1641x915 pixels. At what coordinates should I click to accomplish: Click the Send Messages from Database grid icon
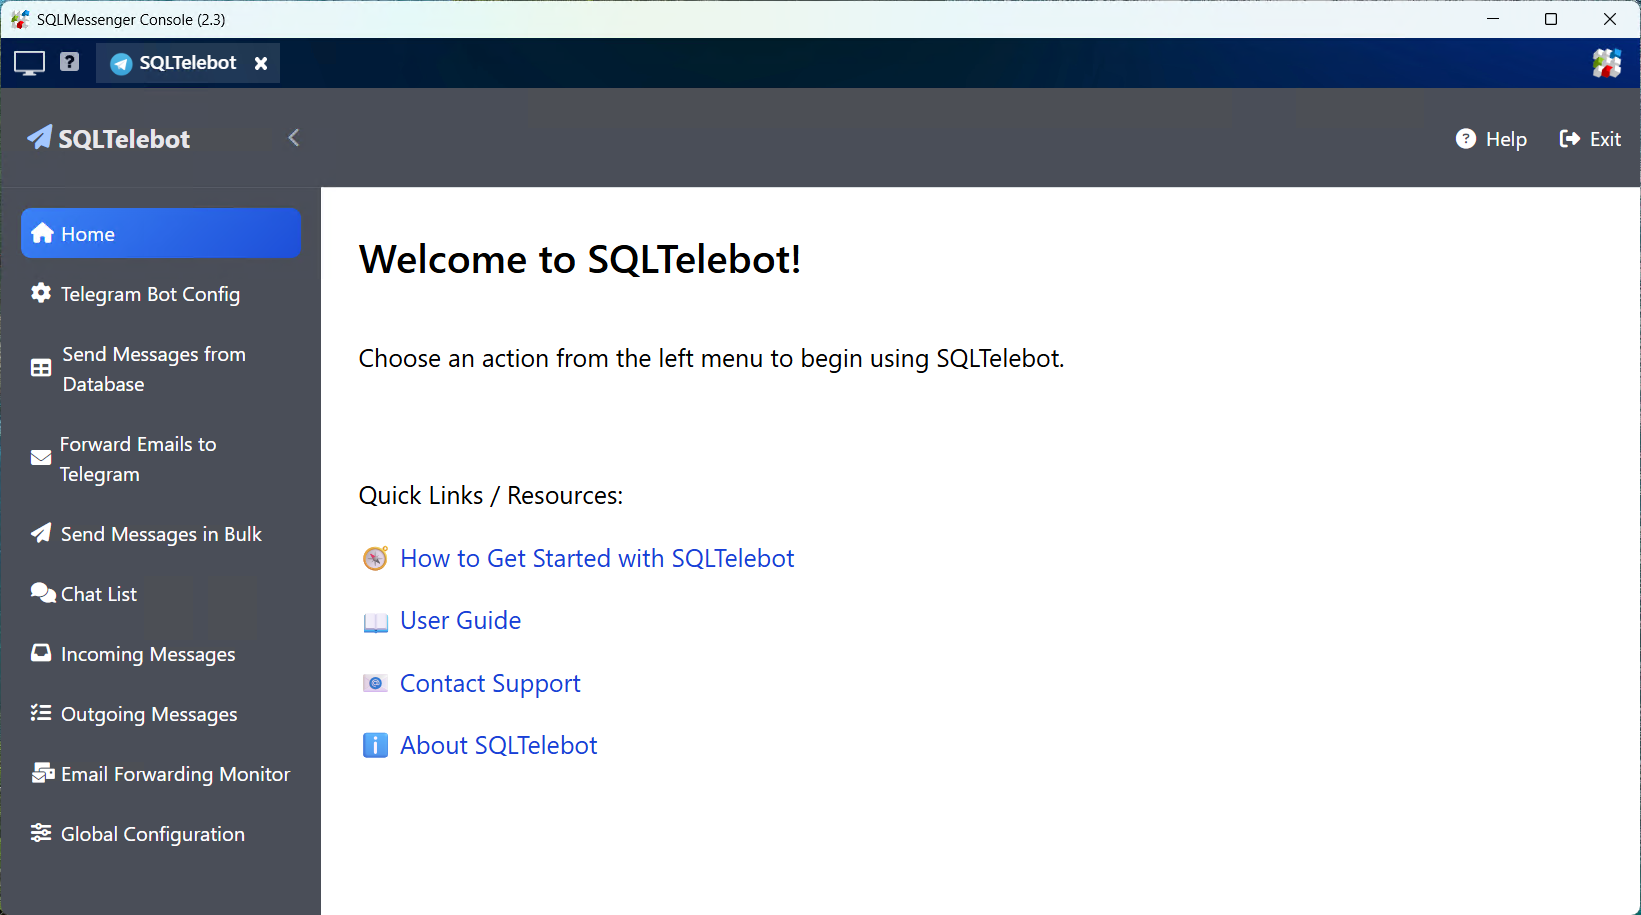[40, 368]
